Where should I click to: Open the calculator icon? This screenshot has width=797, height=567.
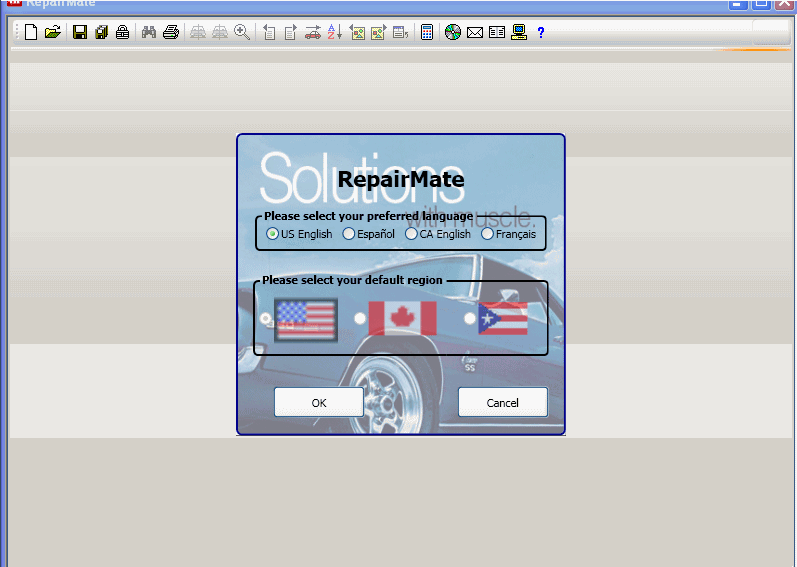click(427, 33)
